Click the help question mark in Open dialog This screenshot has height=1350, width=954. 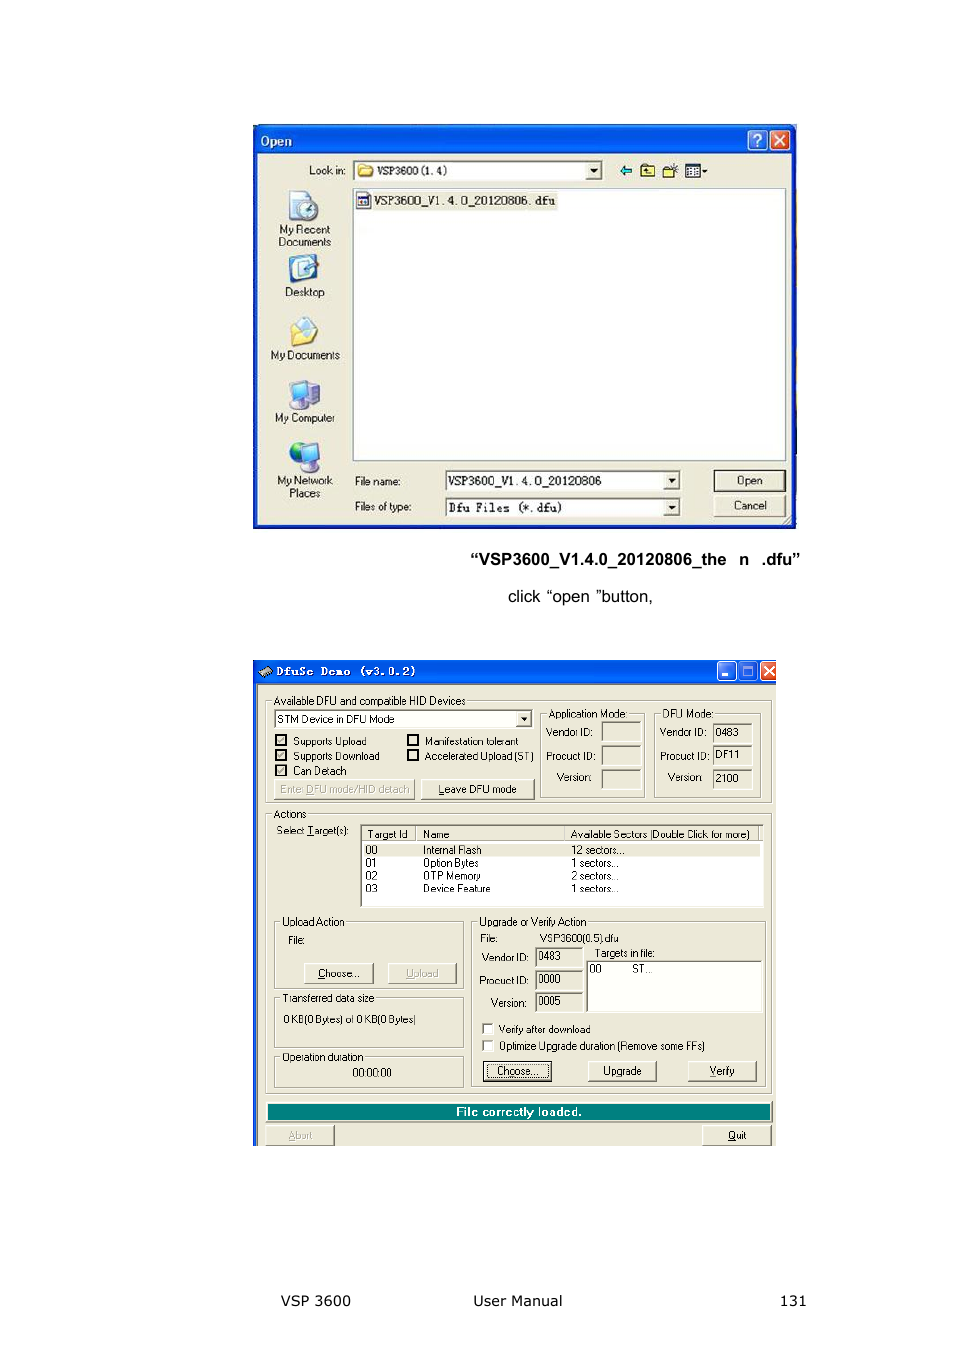(757, 141)
